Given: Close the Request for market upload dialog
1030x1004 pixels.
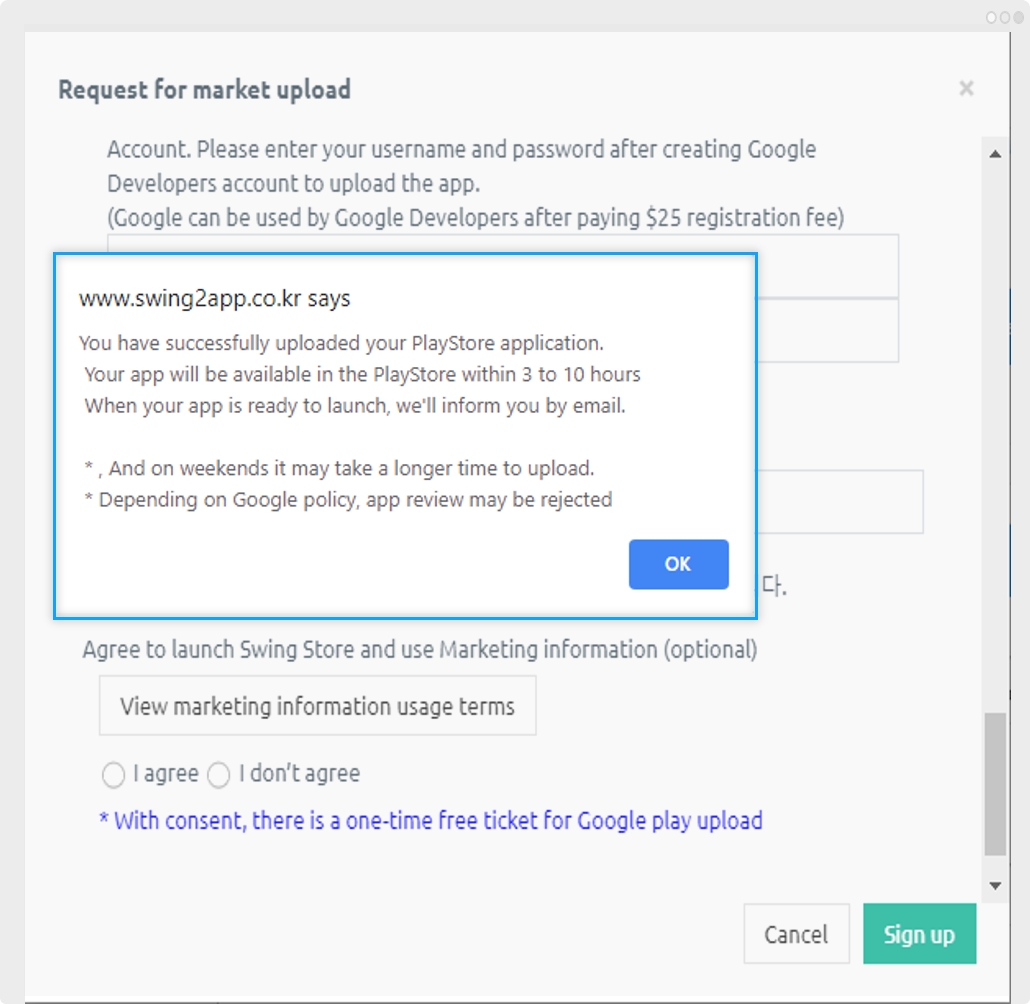Looking at the screenshot, I should pos(966,88).
